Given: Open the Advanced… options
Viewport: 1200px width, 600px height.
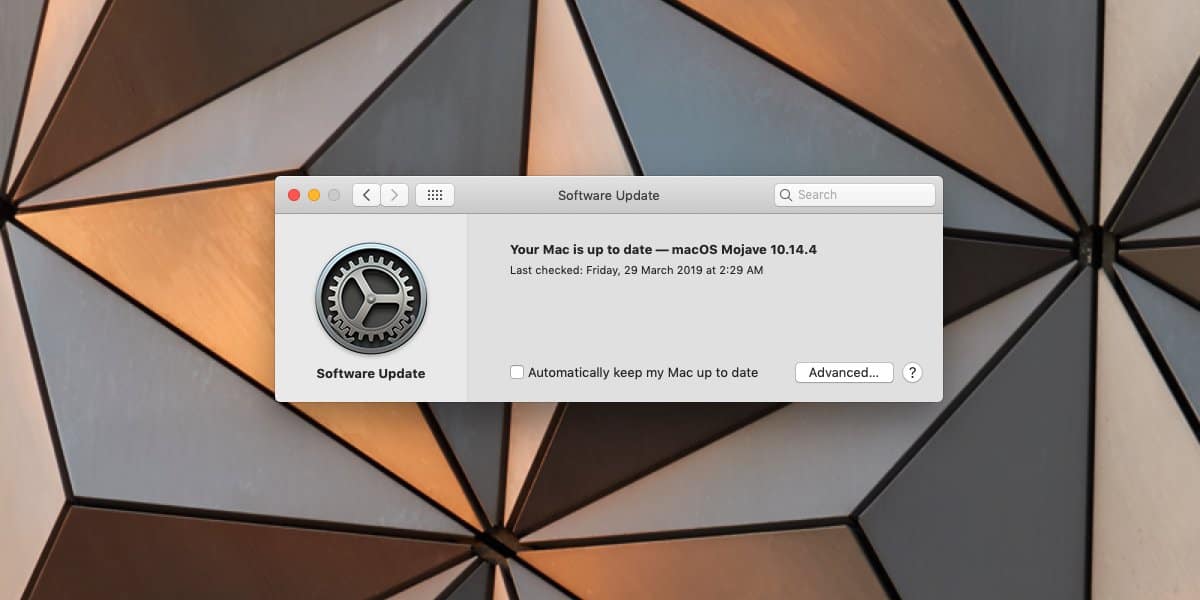Looking at the screenshot, I should coord(844,372).
